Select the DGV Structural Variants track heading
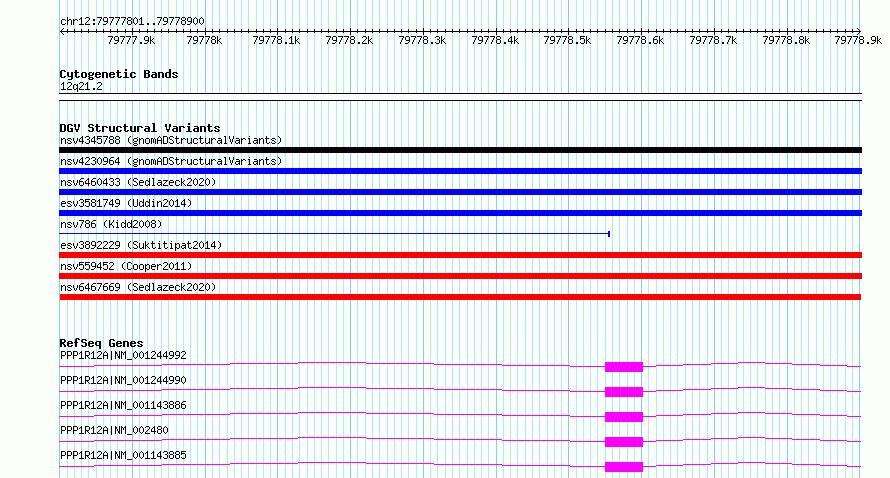 tap(140, 128)
